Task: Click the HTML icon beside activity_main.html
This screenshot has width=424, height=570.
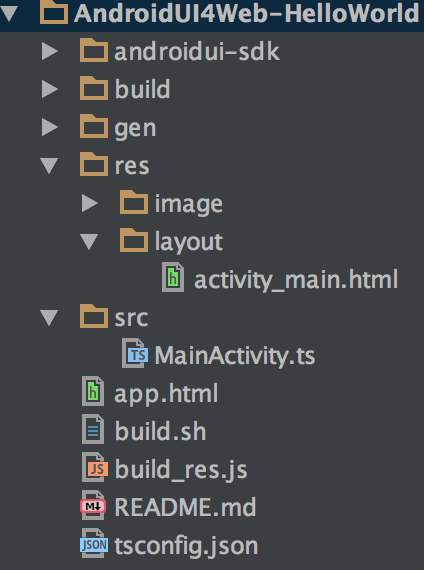Action: pyautogui.click(x=173, y=277)
